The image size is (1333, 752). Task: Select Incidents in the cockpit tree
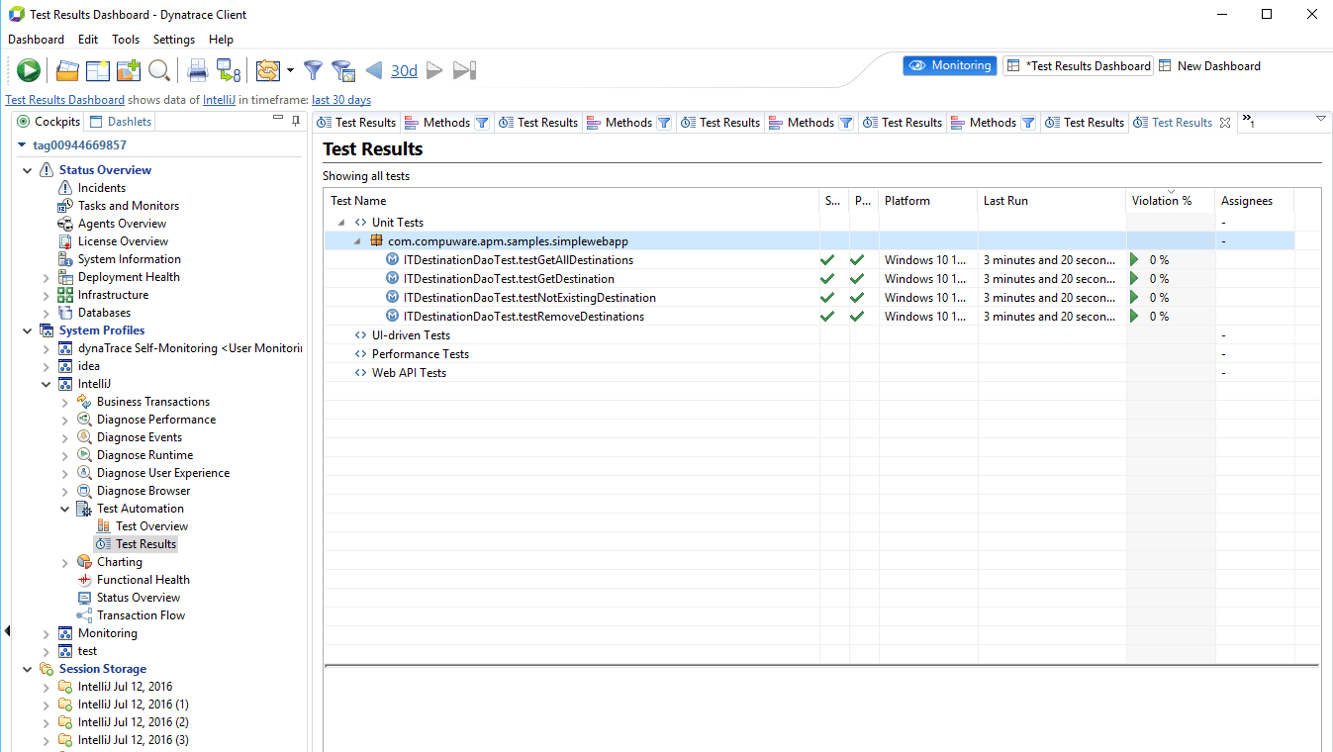click(101, 188)
